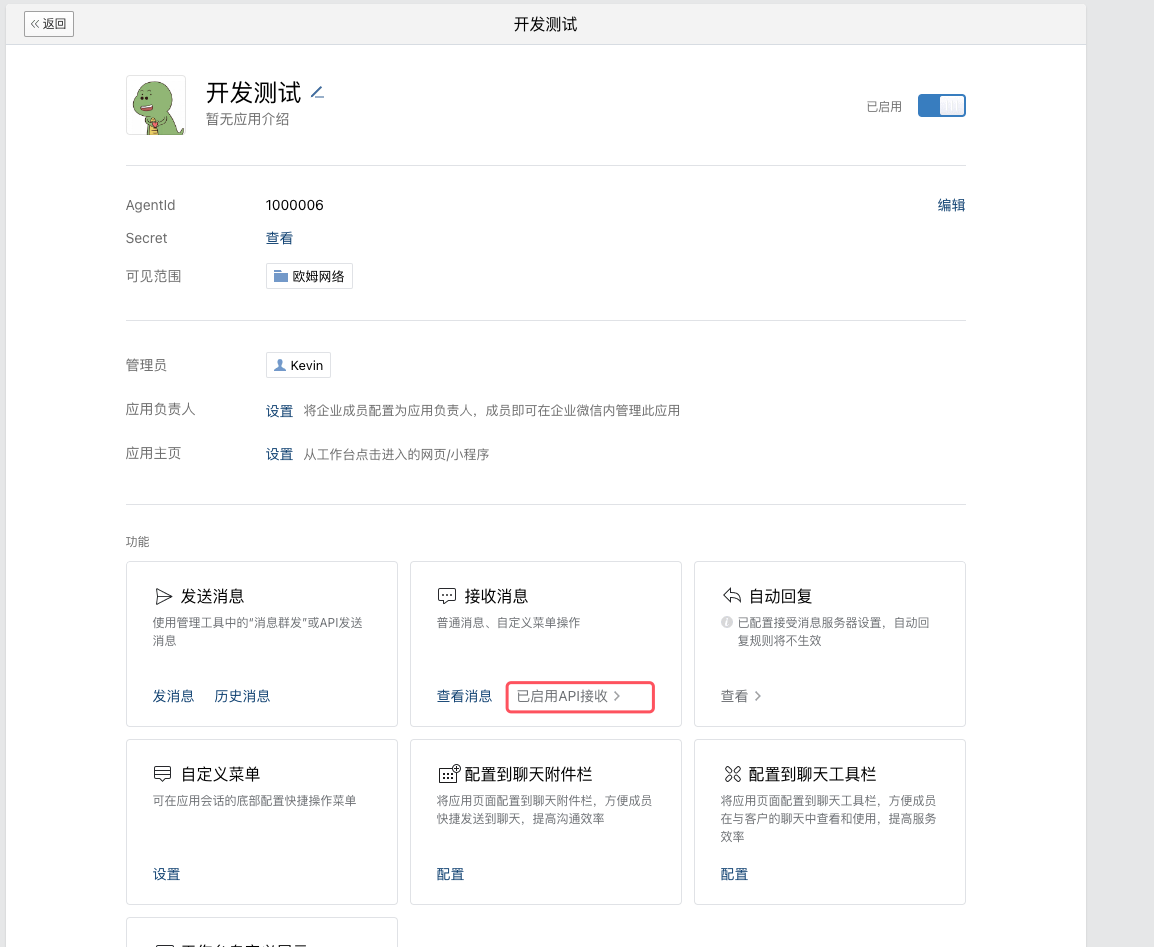Click the 编辑 link
The image size is (1154, 947).
tap(951, 205)
